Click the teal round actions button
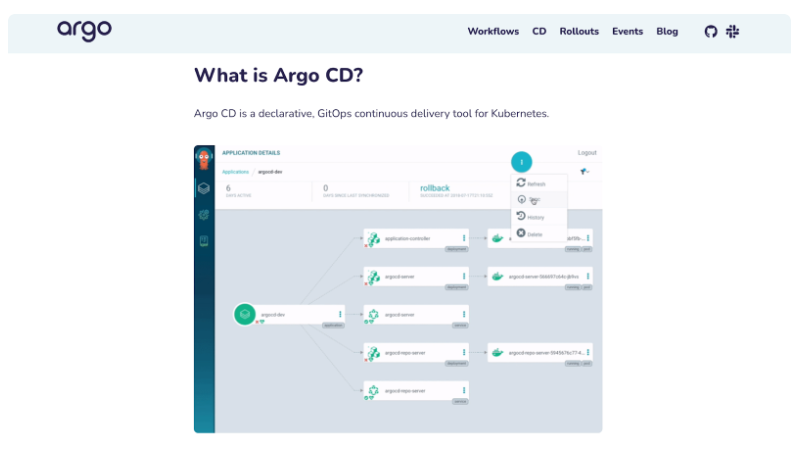Viewport: 793px width, 449px height. (521, 162)
